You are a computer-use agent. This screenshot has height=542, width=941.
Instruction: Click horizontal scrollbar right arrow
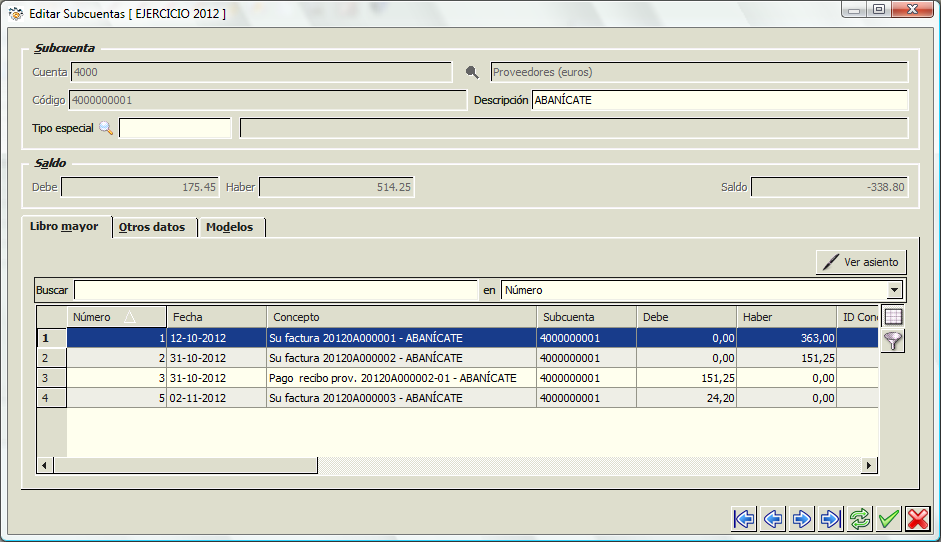(869, 465)
